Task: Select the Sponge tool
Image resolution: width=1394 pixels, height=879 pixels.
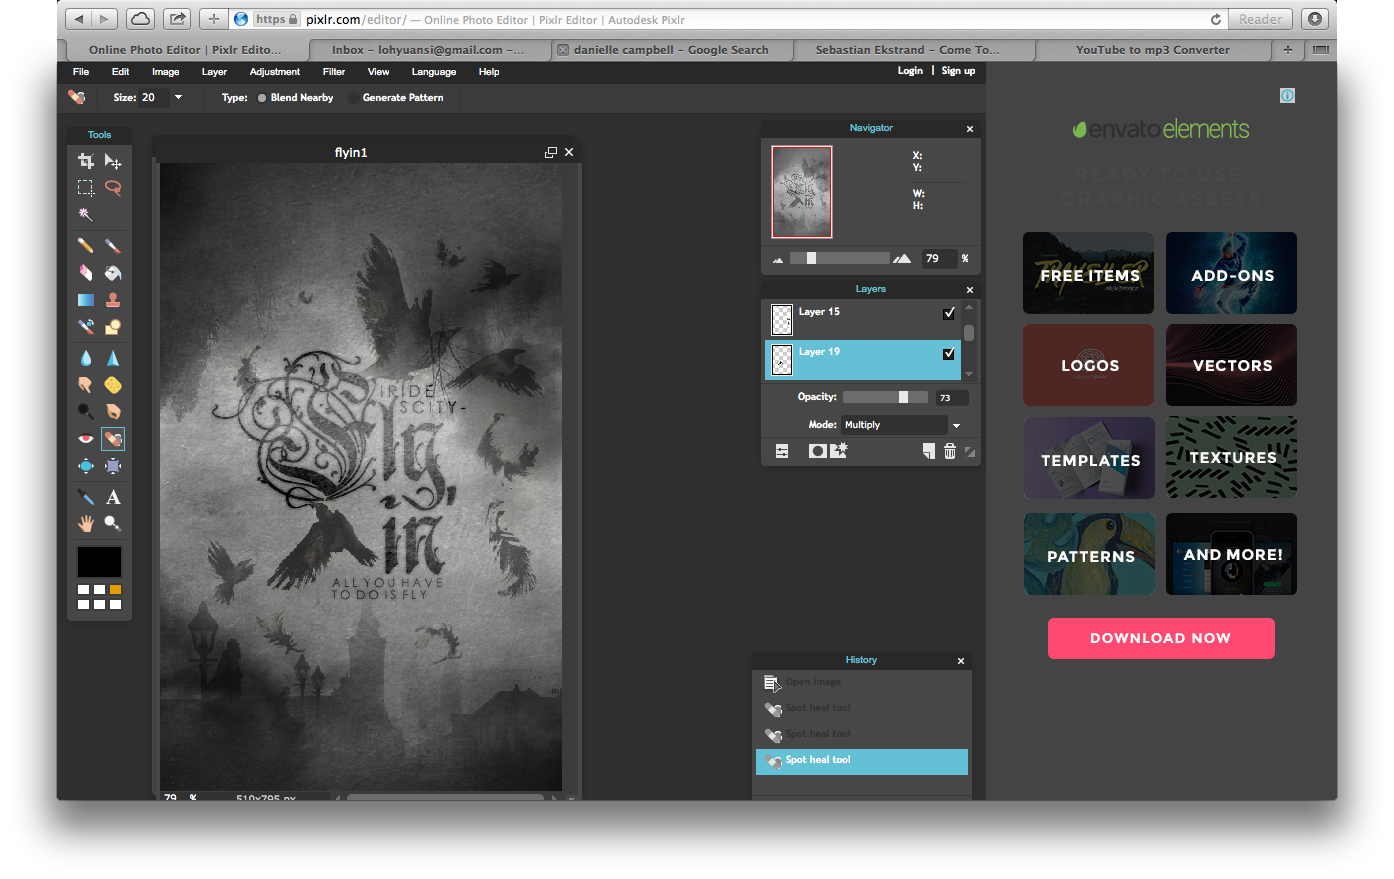Action: point(113,385)
